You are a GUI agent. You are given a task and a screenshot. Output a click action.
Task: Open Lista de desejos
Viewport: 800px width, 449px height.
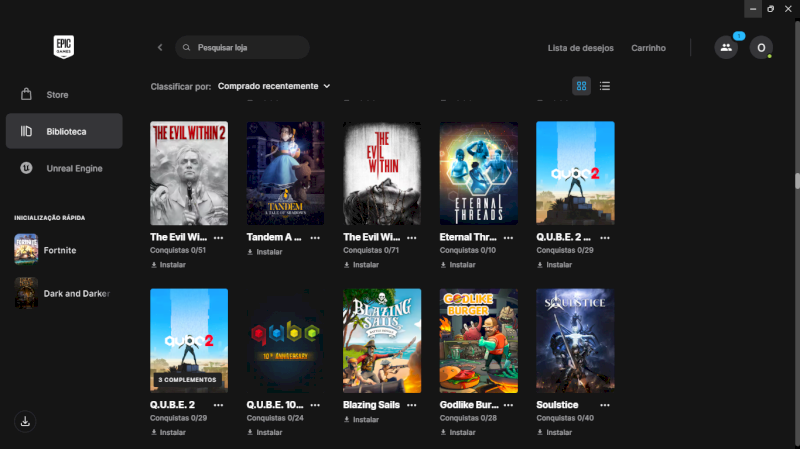click(x=581, y=48)
